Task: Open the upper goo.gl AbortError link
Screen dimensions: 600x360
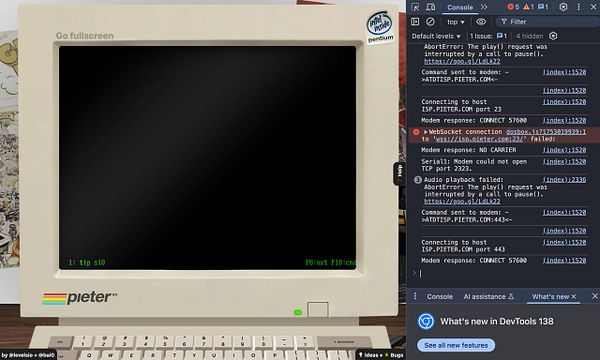Action: 462,61
